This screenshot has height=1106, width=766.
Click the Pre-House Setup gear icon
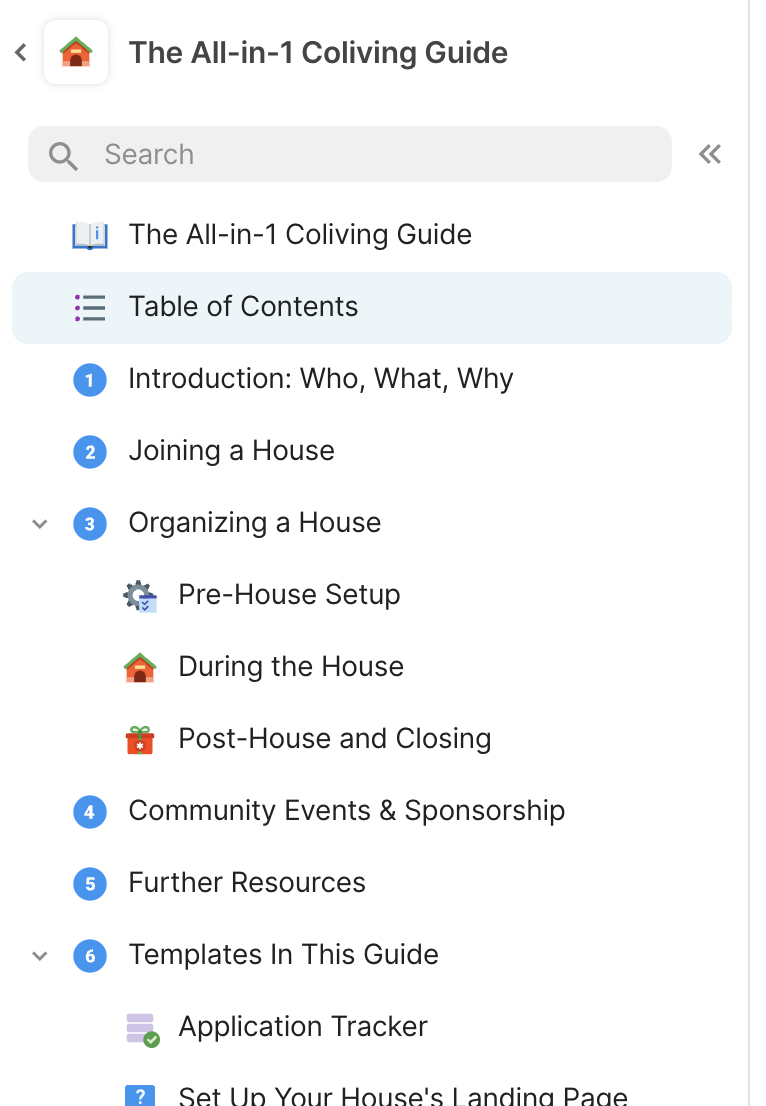[140, 595]
